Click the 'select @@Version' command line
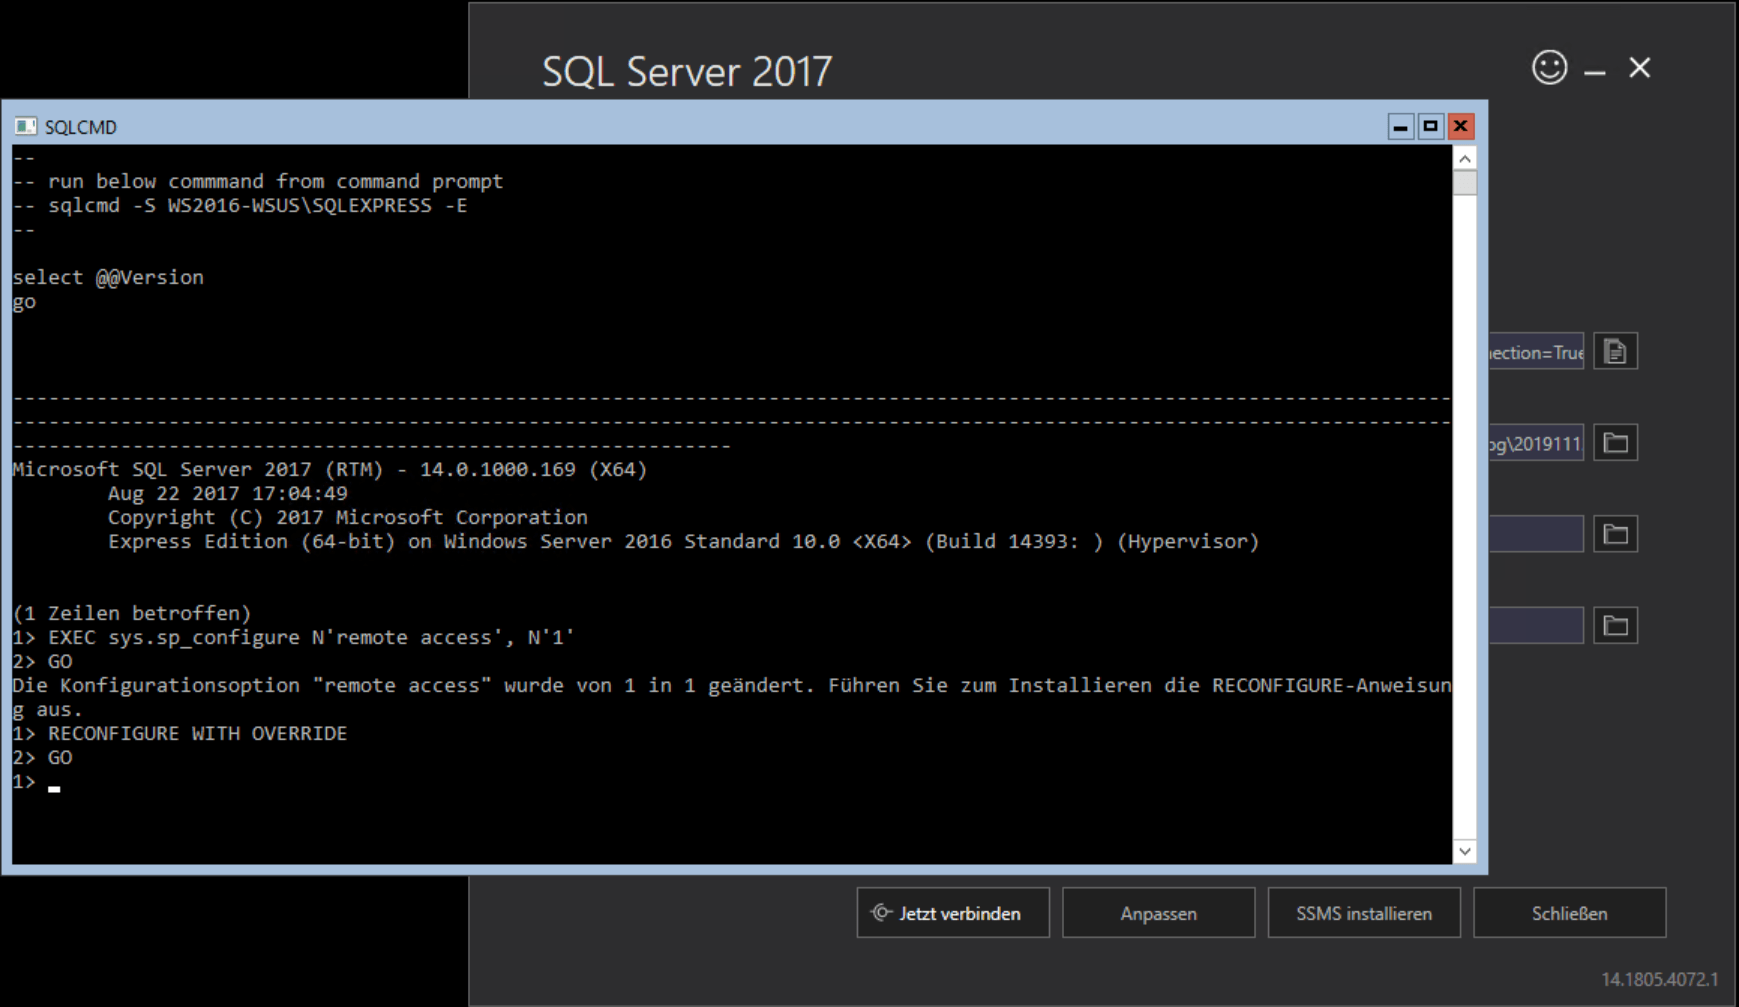 (108, 278)
